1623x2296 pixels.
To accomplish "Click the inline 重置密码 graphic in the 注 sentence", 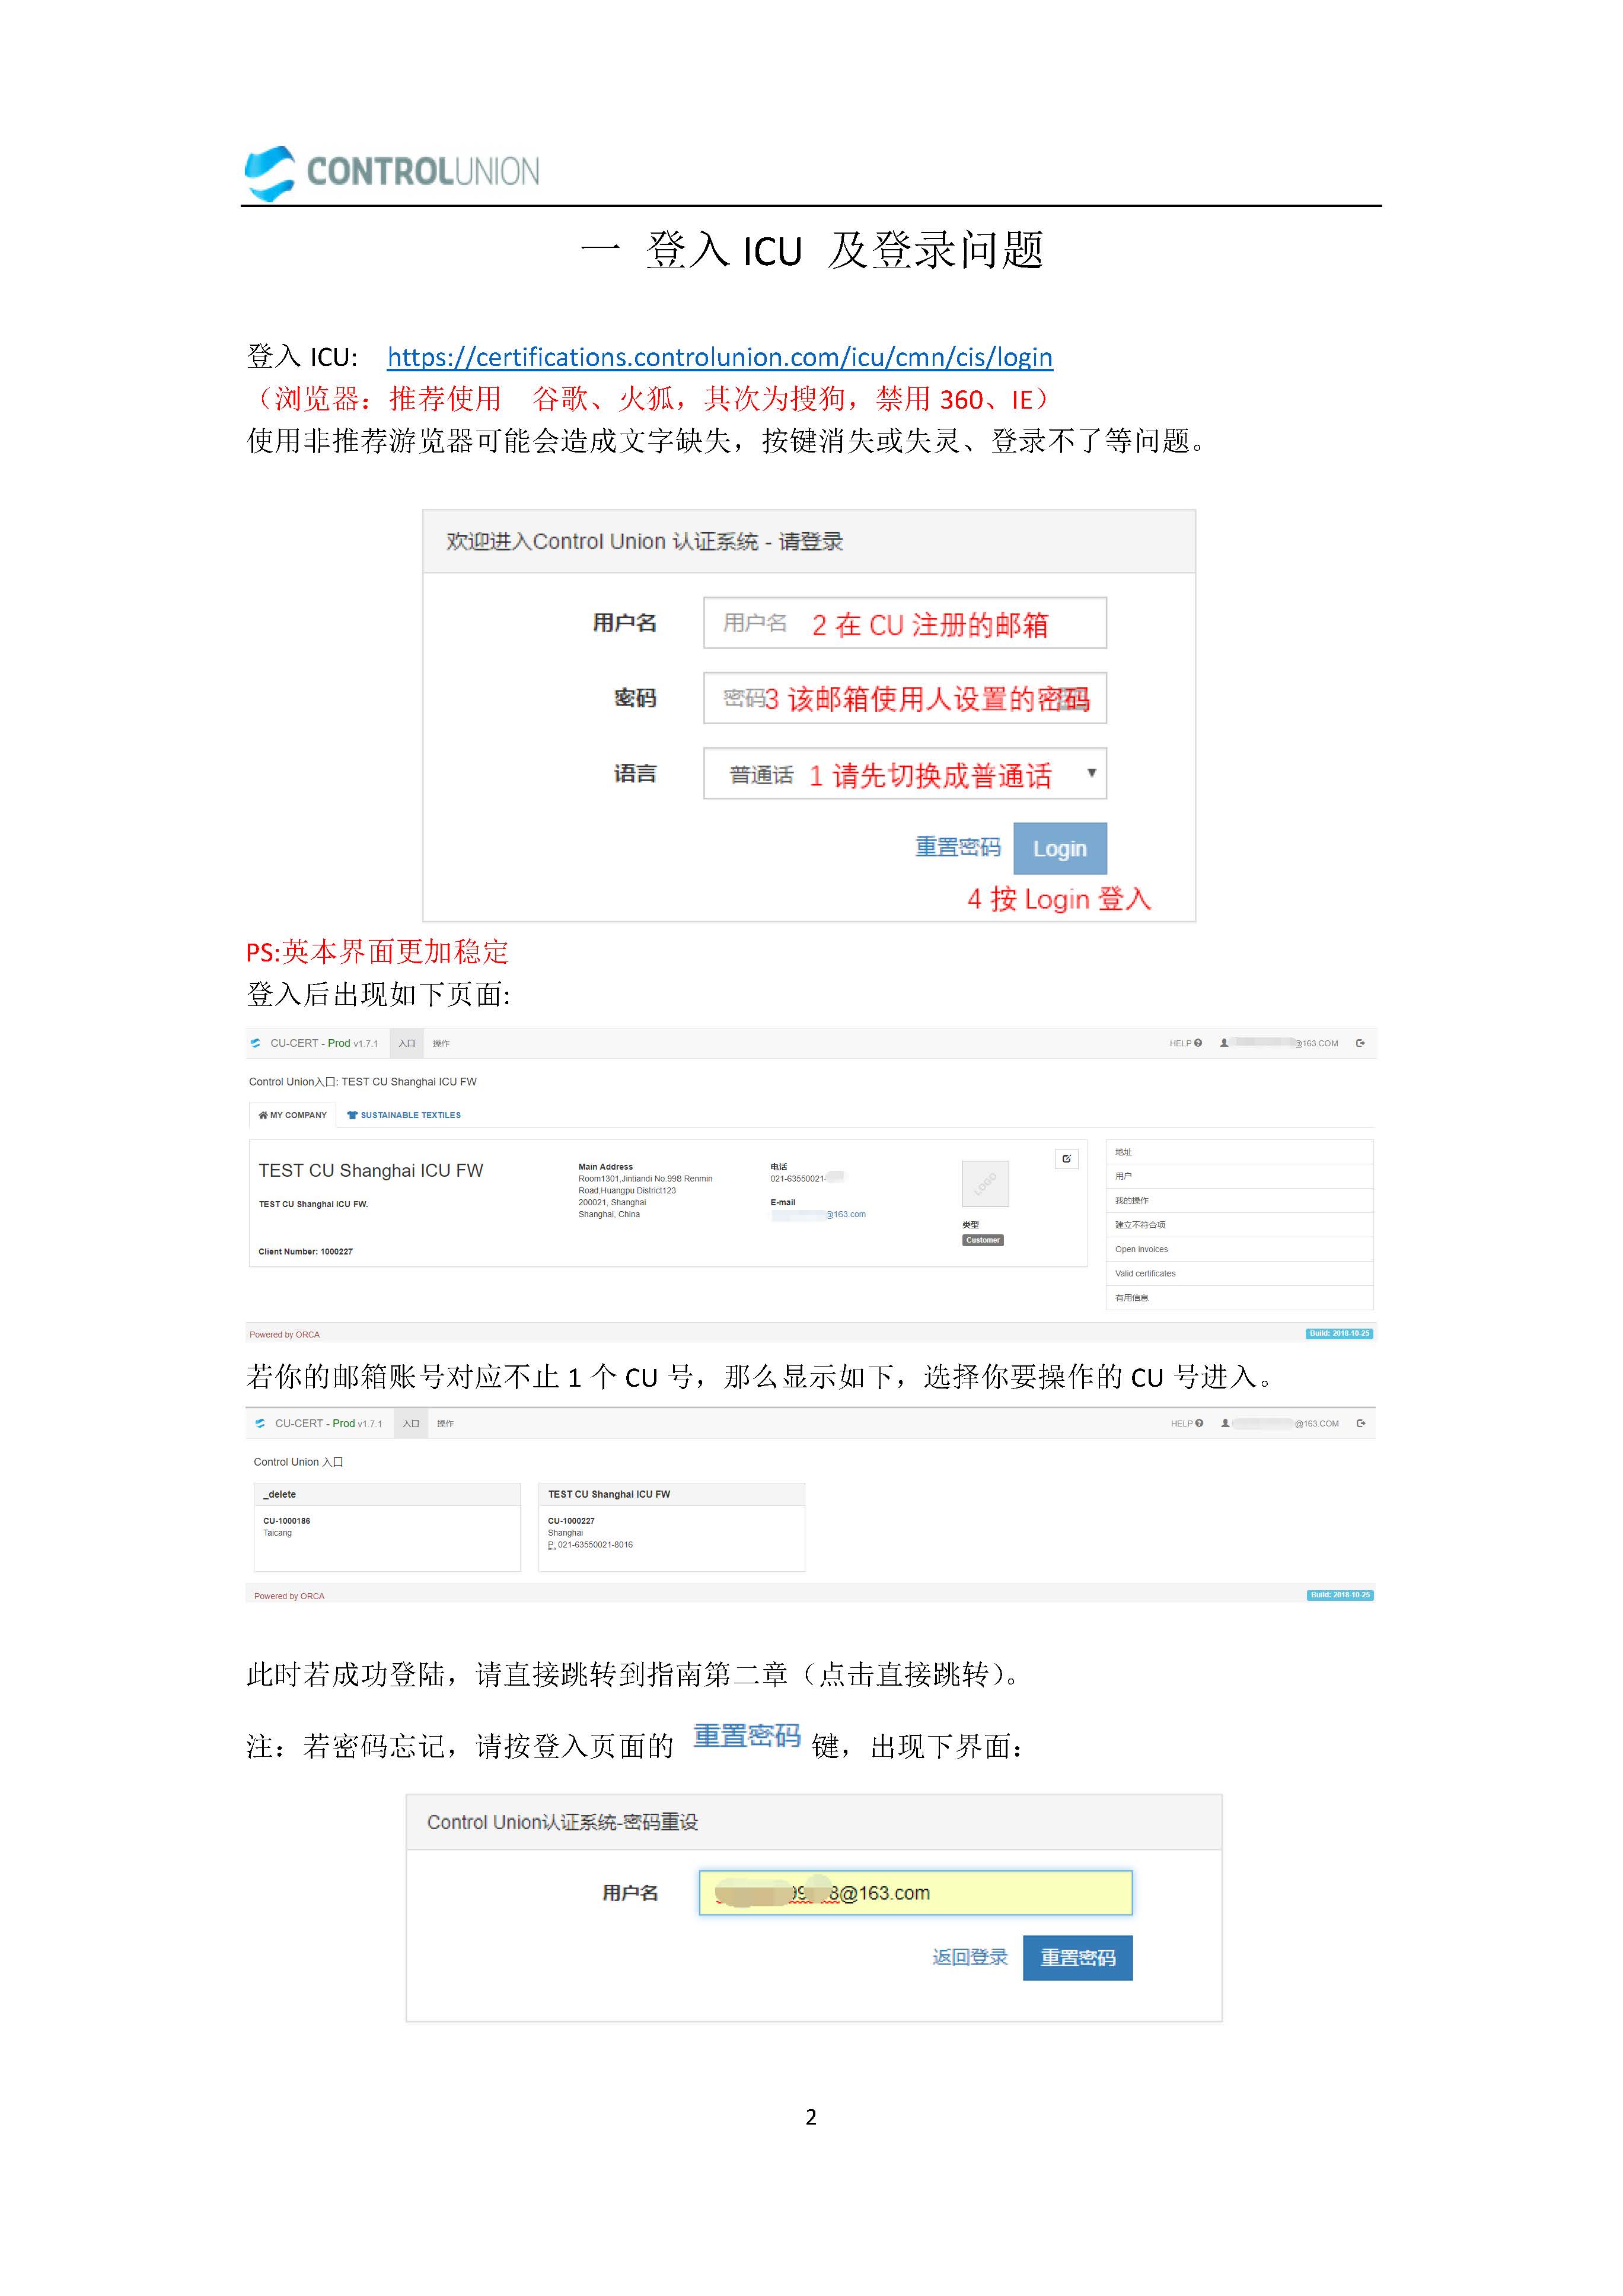I will point(747,1736).
